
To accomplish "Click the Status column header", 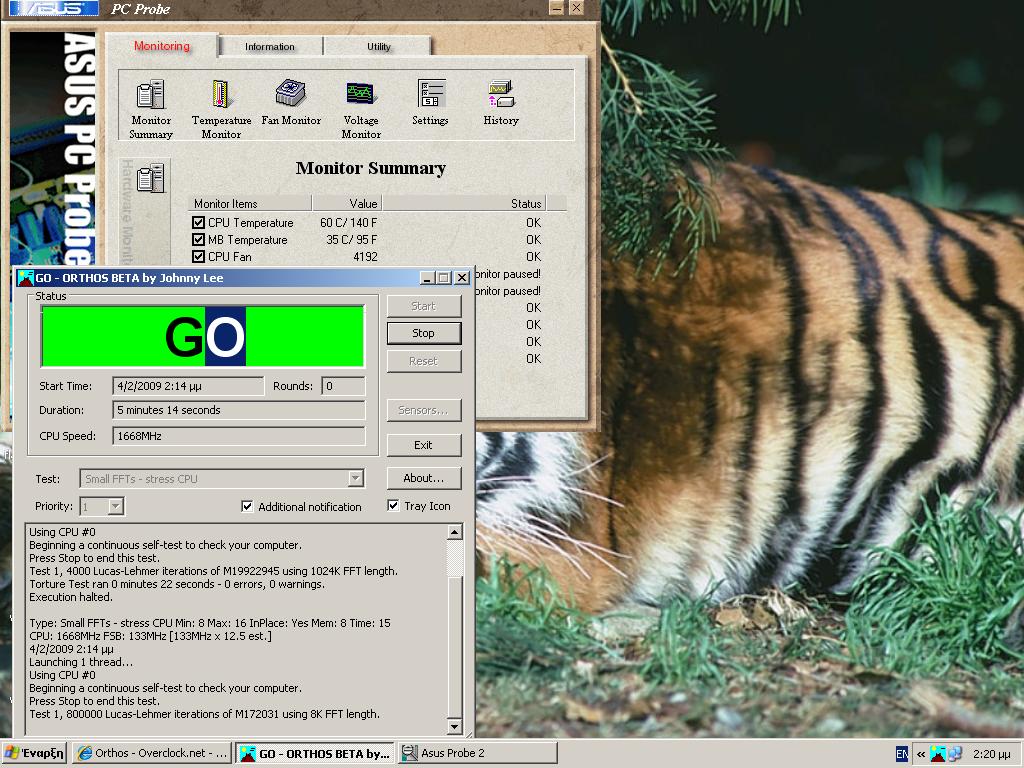I will (464, 204).
